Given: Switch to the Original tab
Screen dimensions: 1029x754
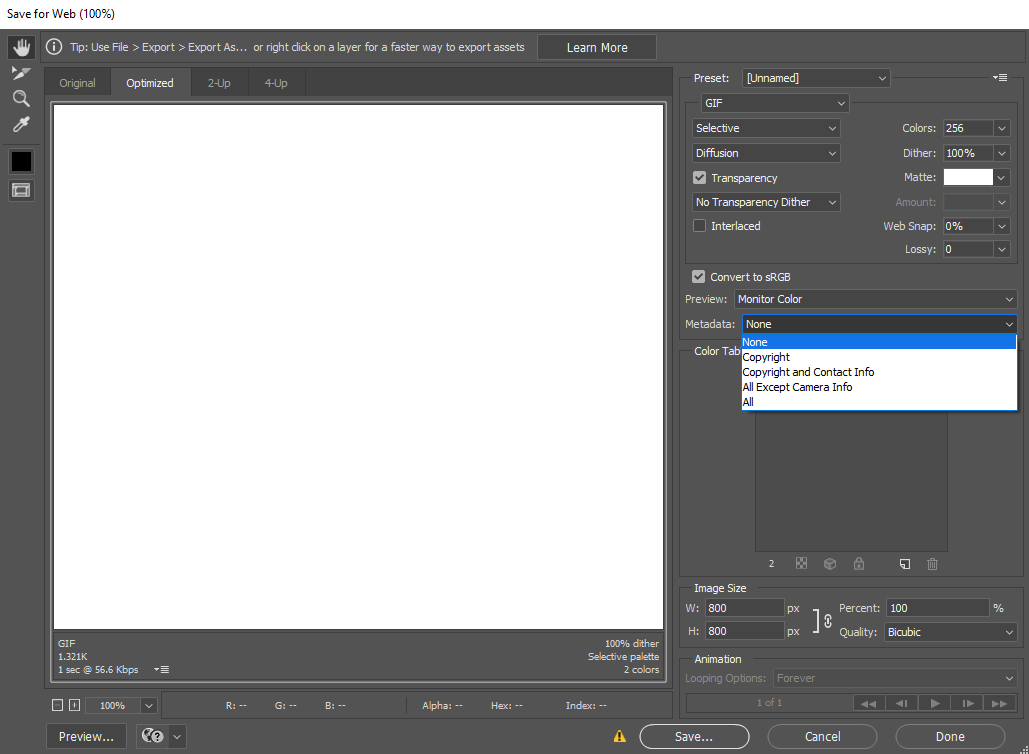Looking at the screenshot, I should coord(77,83).
